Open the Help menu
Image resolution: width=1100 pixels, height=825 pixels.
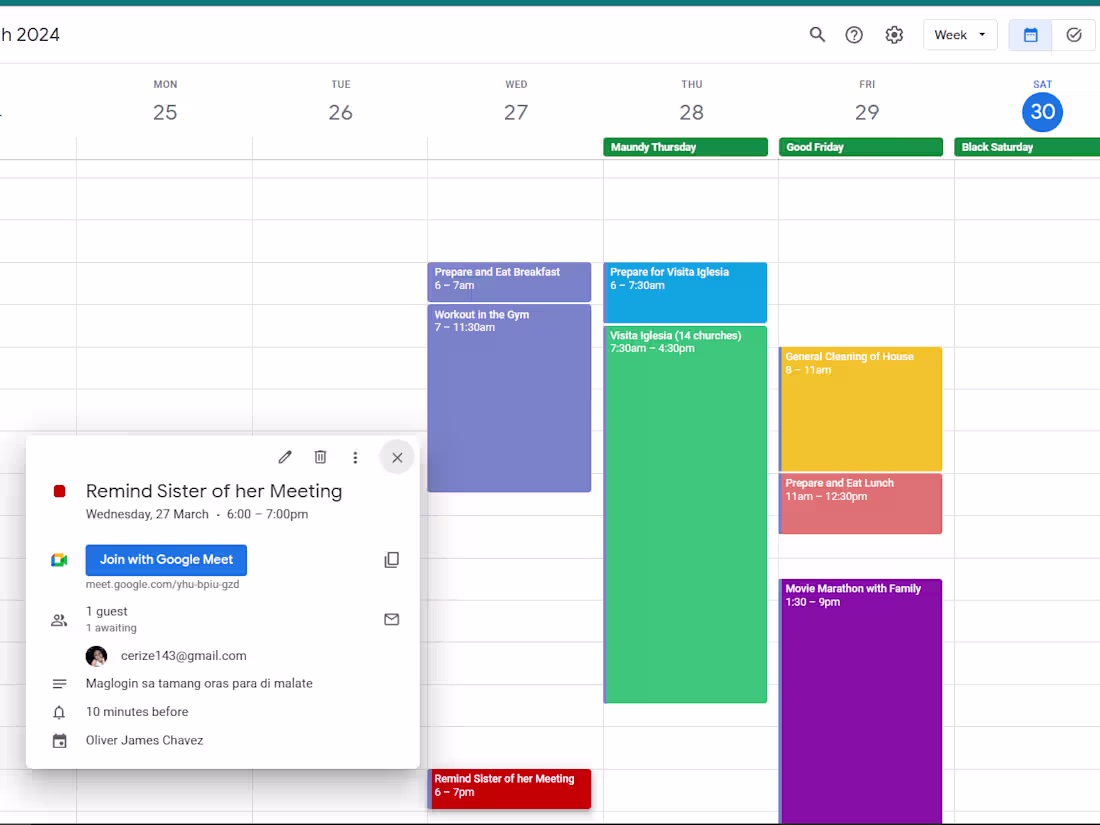click(x=854, y=34)
